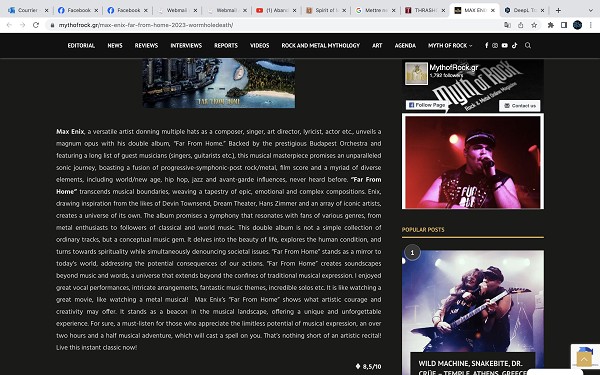Open the search magnifier icon
The image size is (600, 375).
[x=528, y=45]
